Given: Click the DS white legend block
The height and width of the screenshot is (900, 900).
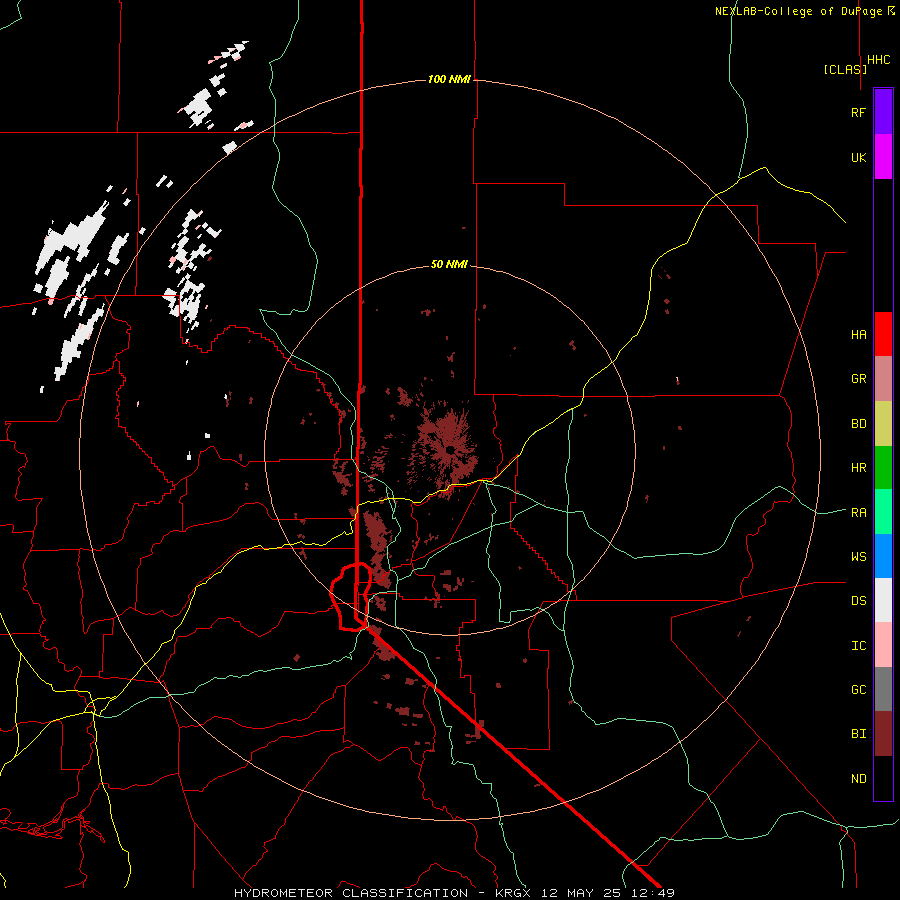Looking at the screenshot, I should click(883, 600).
